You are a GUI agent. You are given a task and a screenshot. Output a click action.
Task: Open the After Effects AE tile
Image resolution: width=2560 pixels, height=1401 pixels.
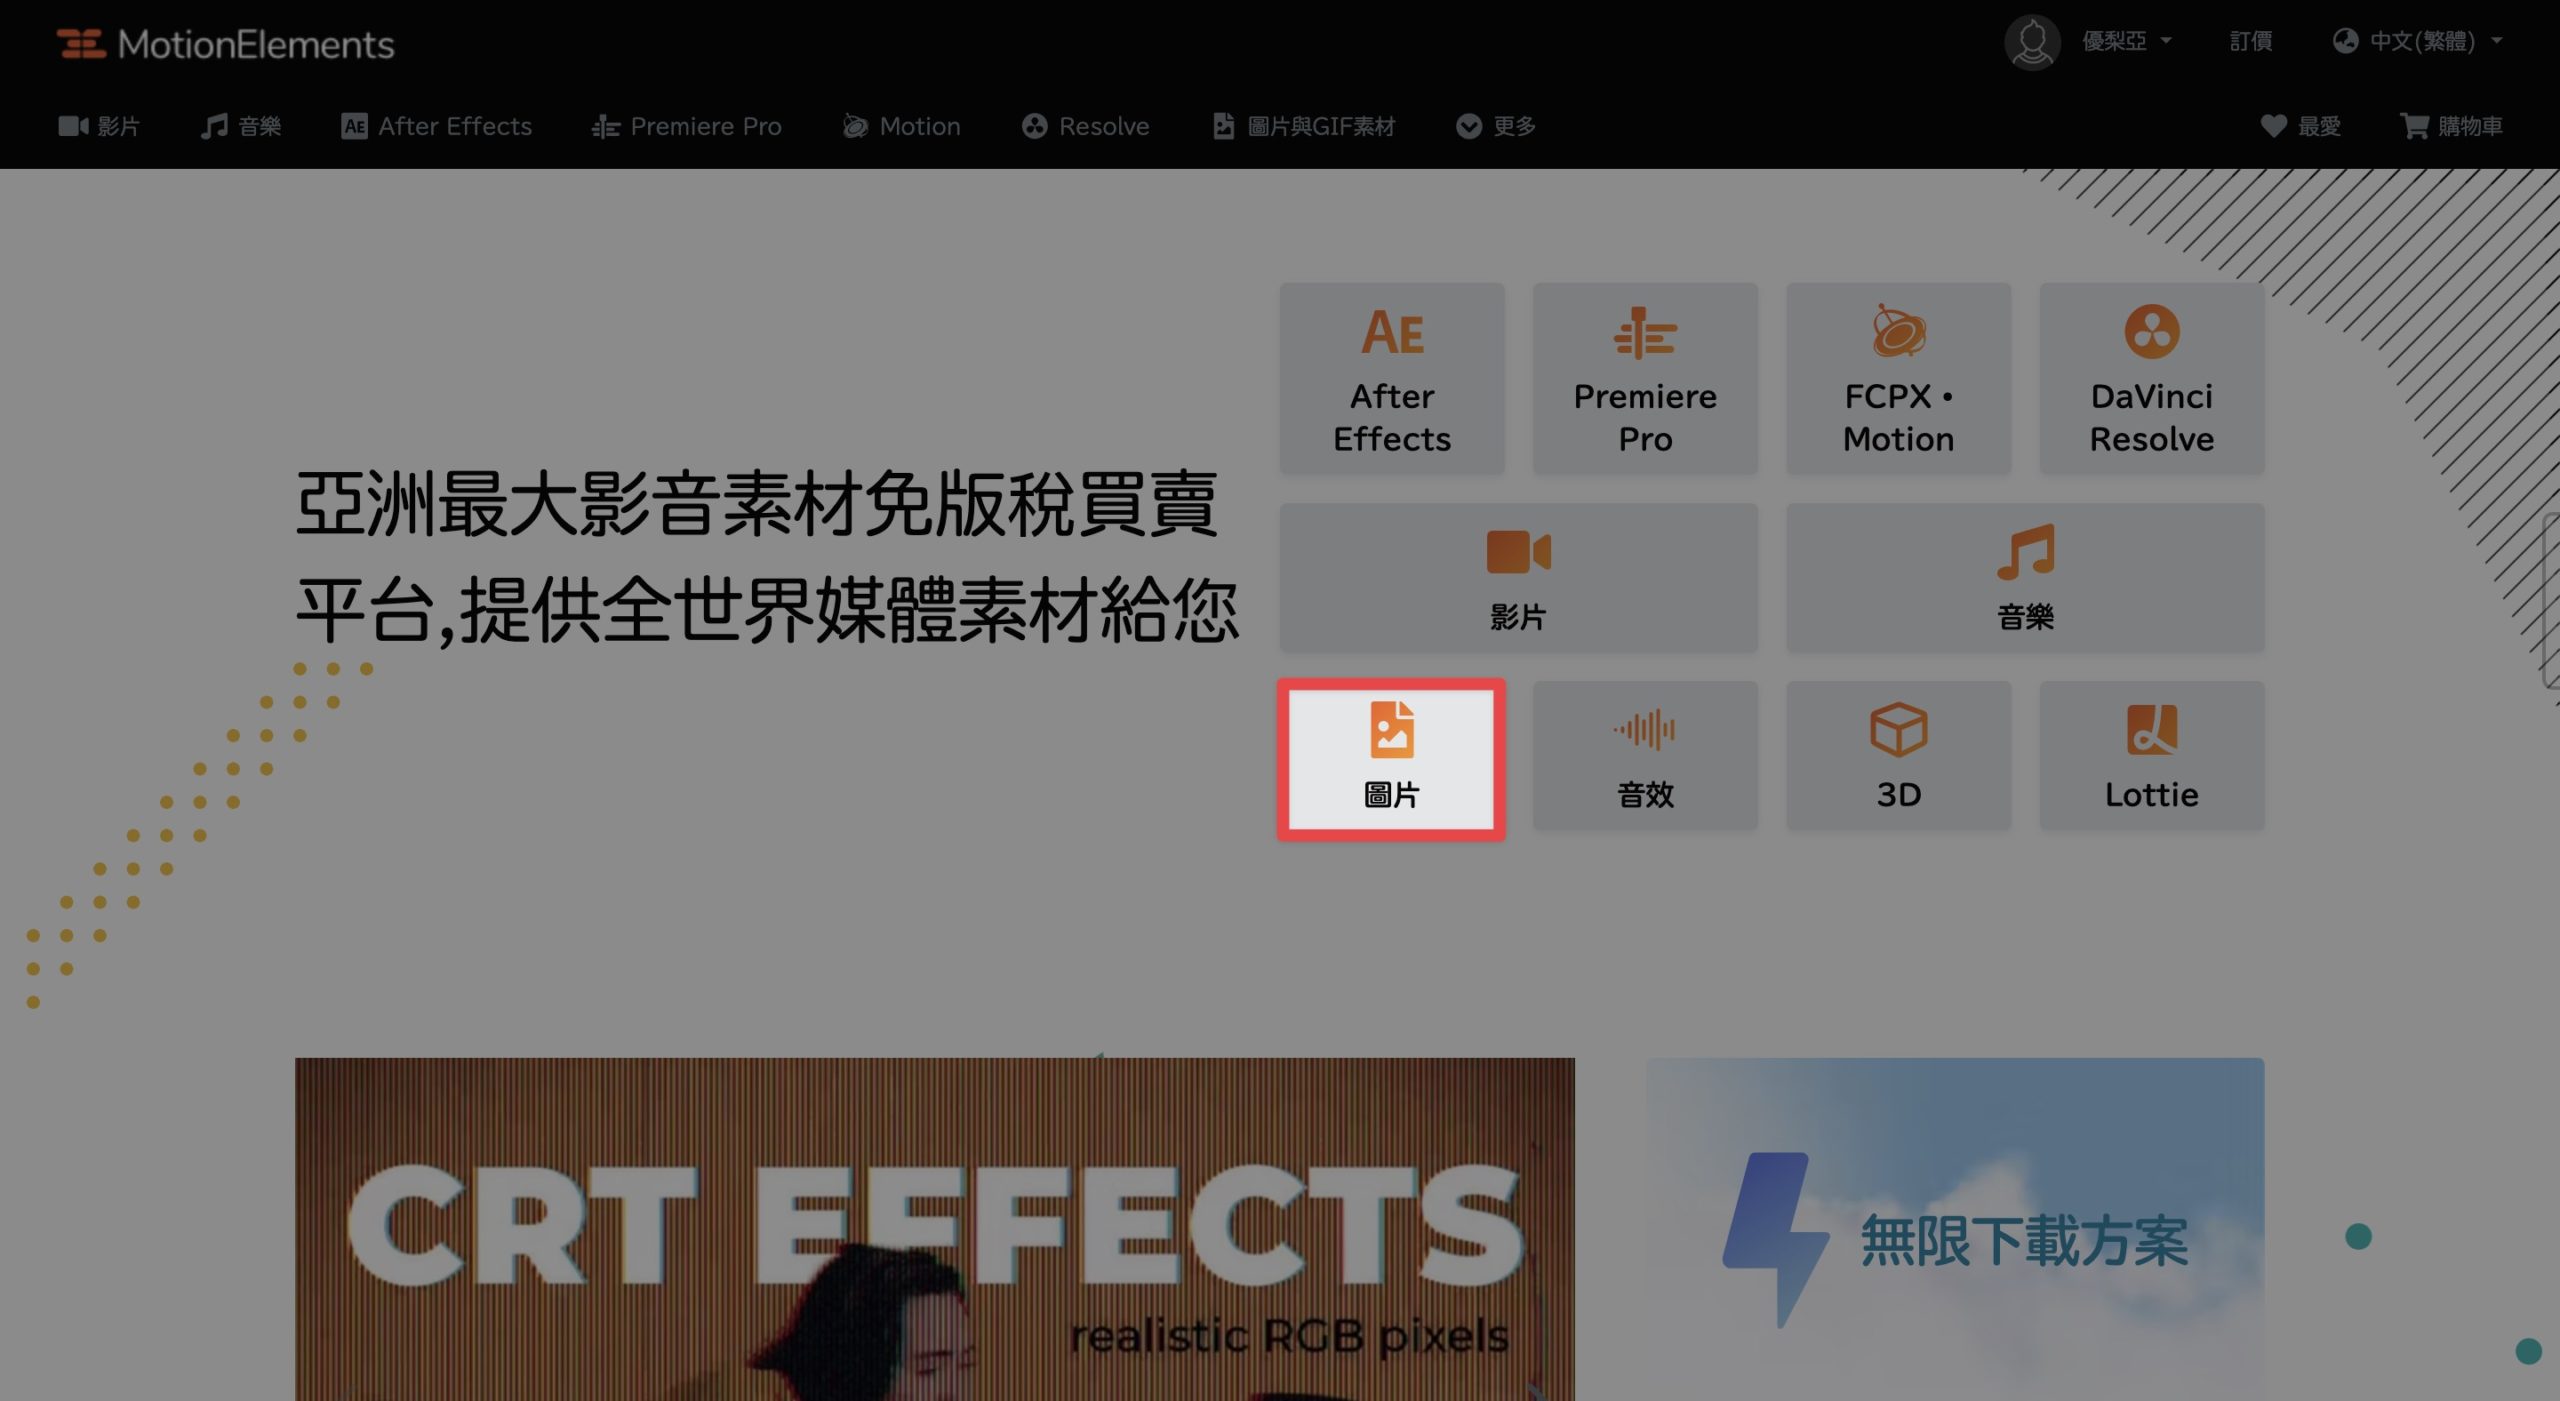click(x=1391, y=378)
